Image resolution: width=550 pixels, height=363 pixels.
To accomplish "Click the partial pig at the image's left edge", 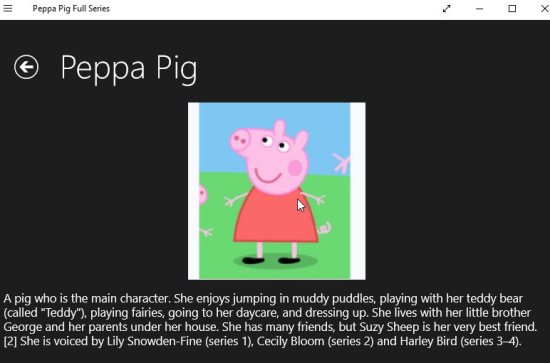I will coord(203,195).
